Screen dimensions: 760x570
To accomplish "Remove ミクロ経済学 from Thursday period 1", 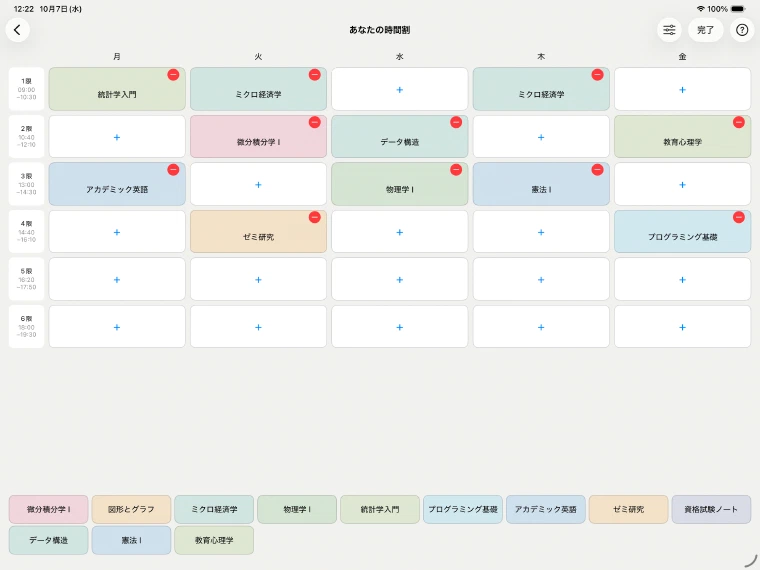I will point(597,75).
